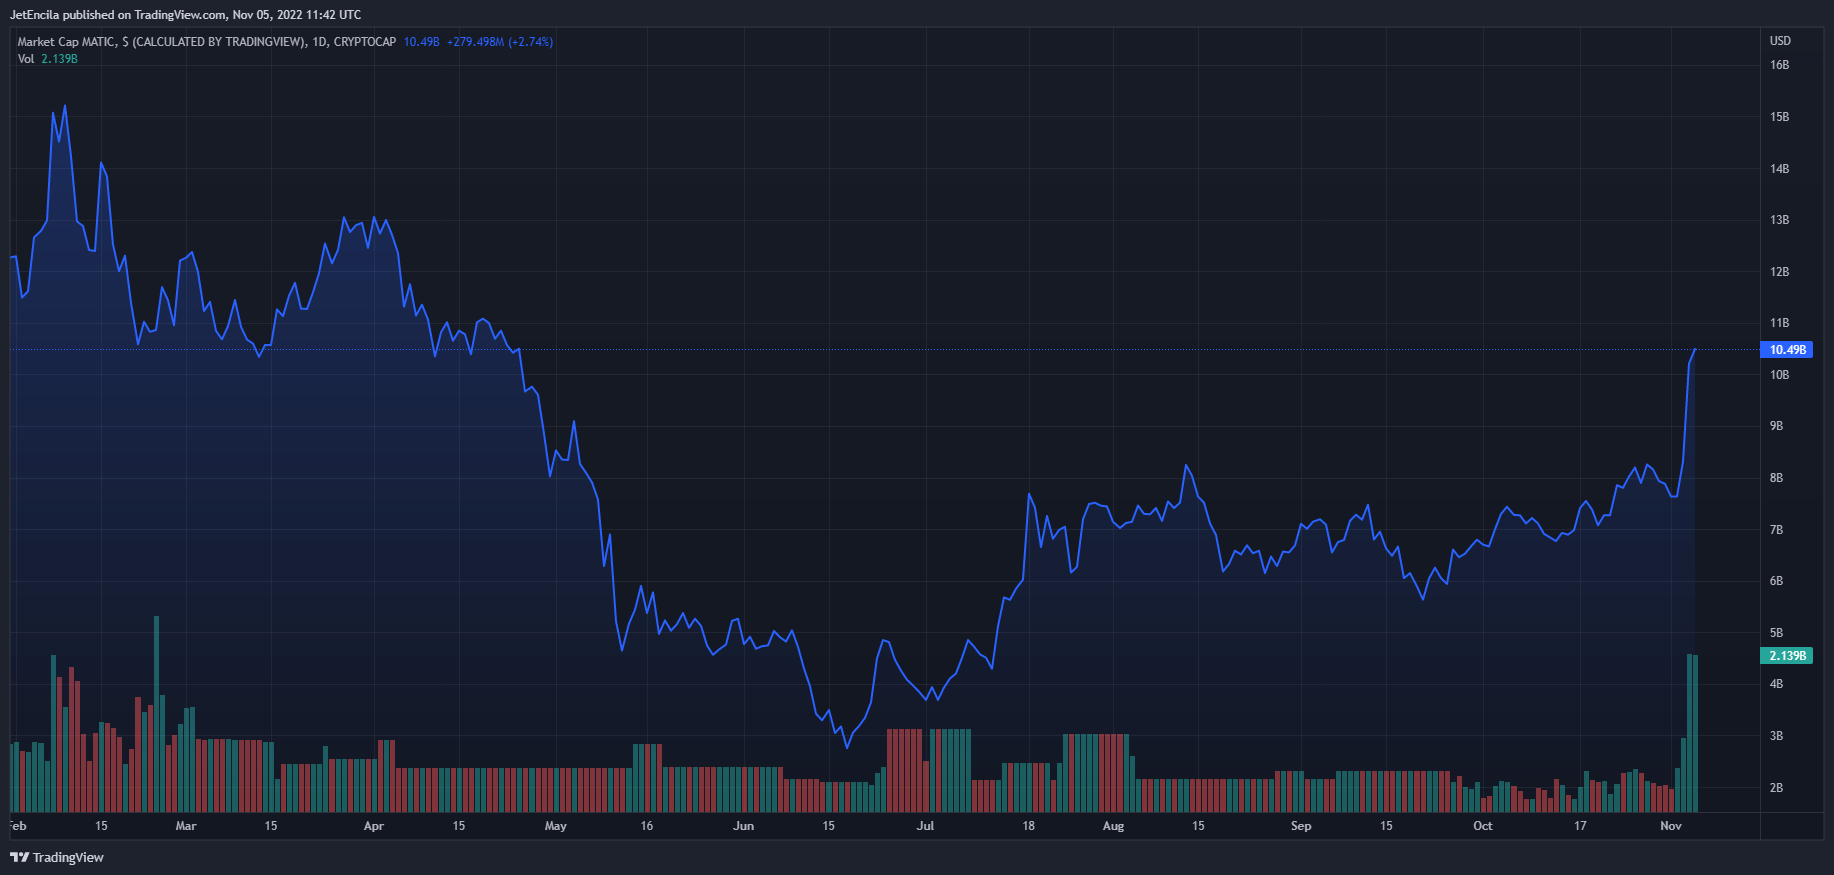1834x875 pixels.
Task: Click the Jun label on the time axis
Action: (743, 826)
